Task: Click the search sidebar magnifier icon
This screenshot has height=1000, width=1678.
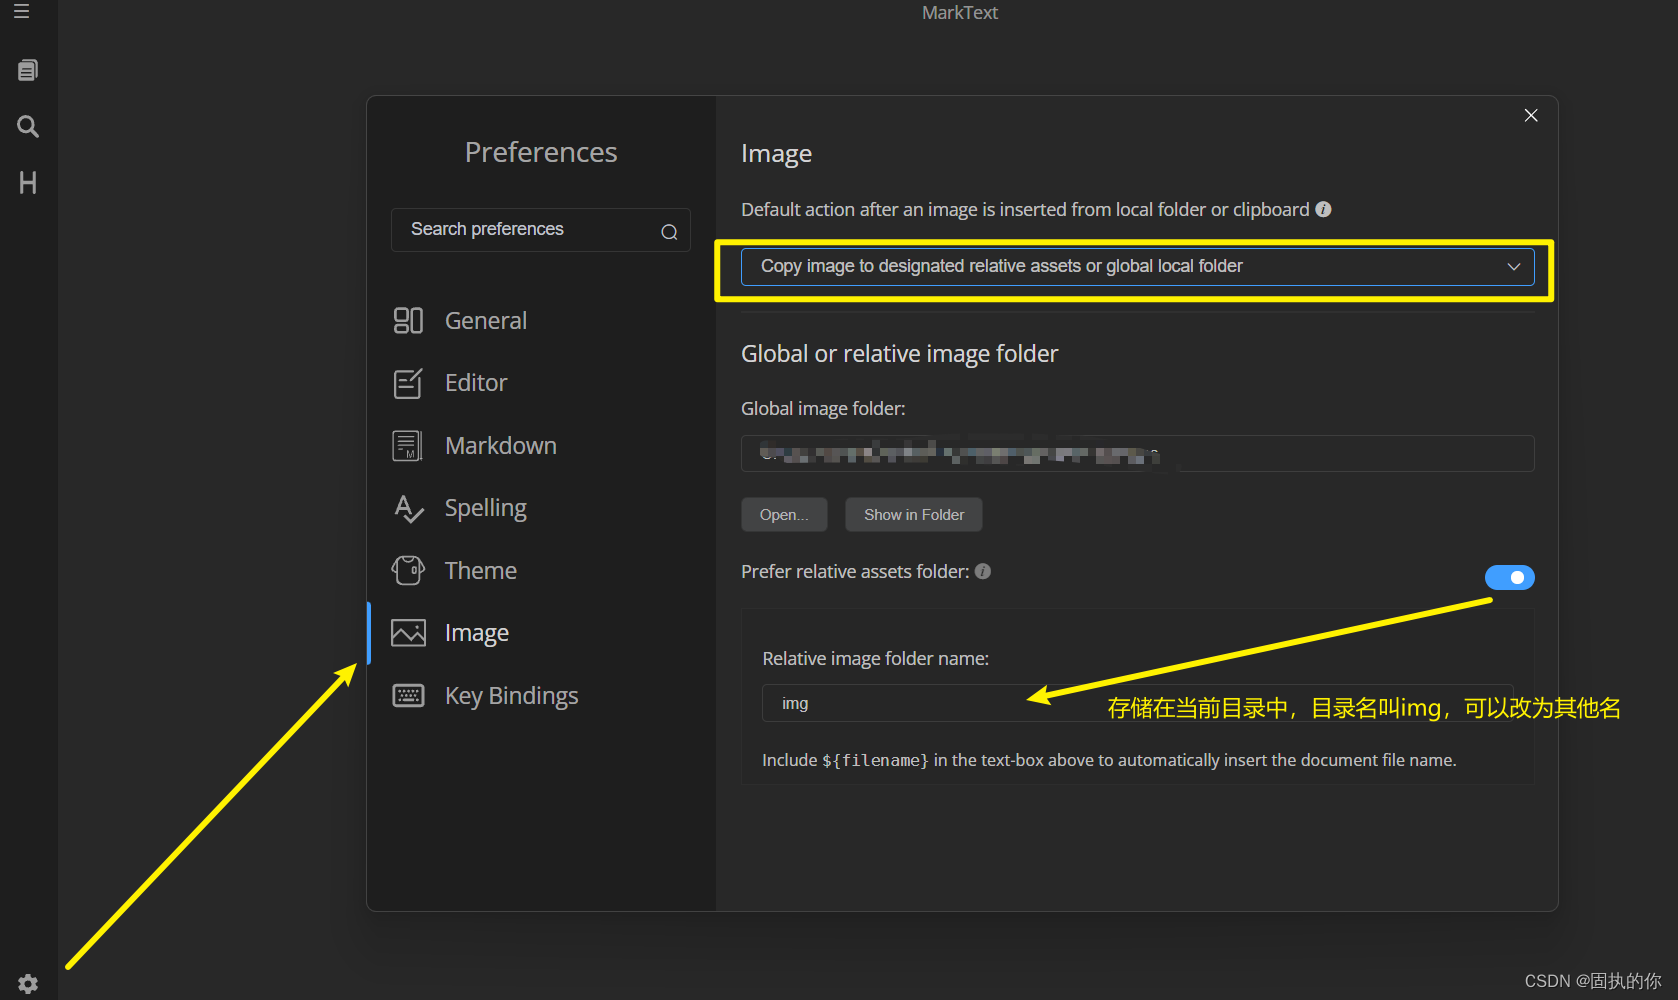Action: [28, 126]
